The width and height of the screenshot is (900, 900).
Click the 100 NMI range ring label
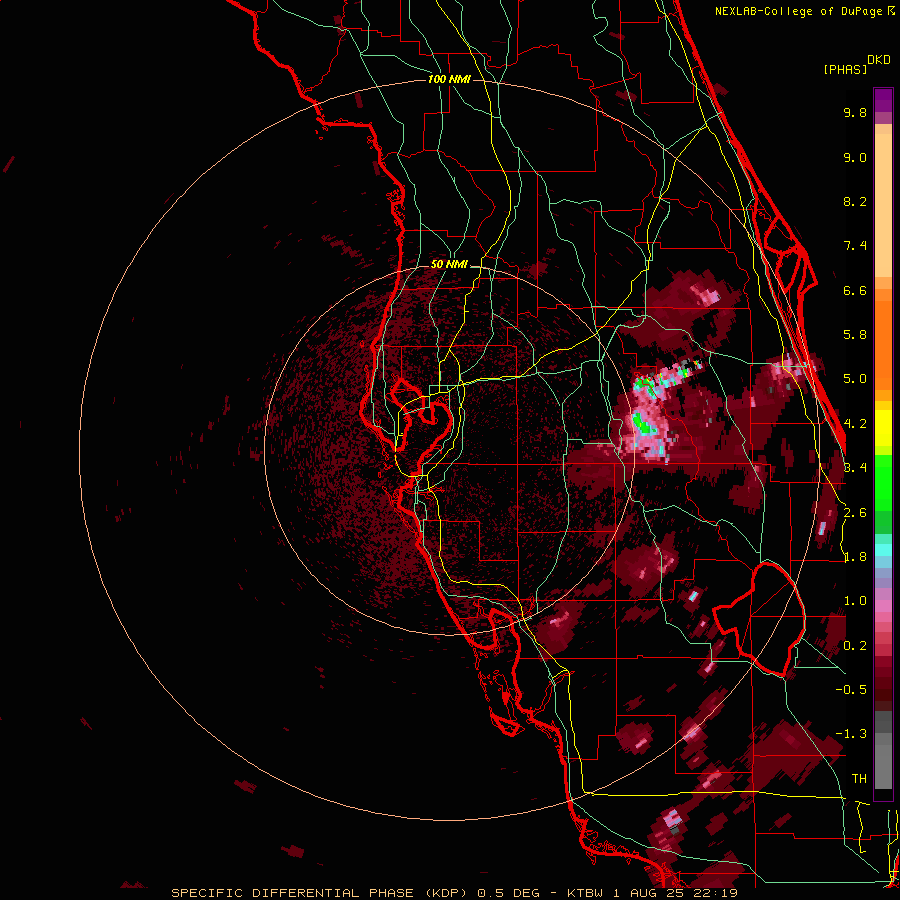click(449, 79)
